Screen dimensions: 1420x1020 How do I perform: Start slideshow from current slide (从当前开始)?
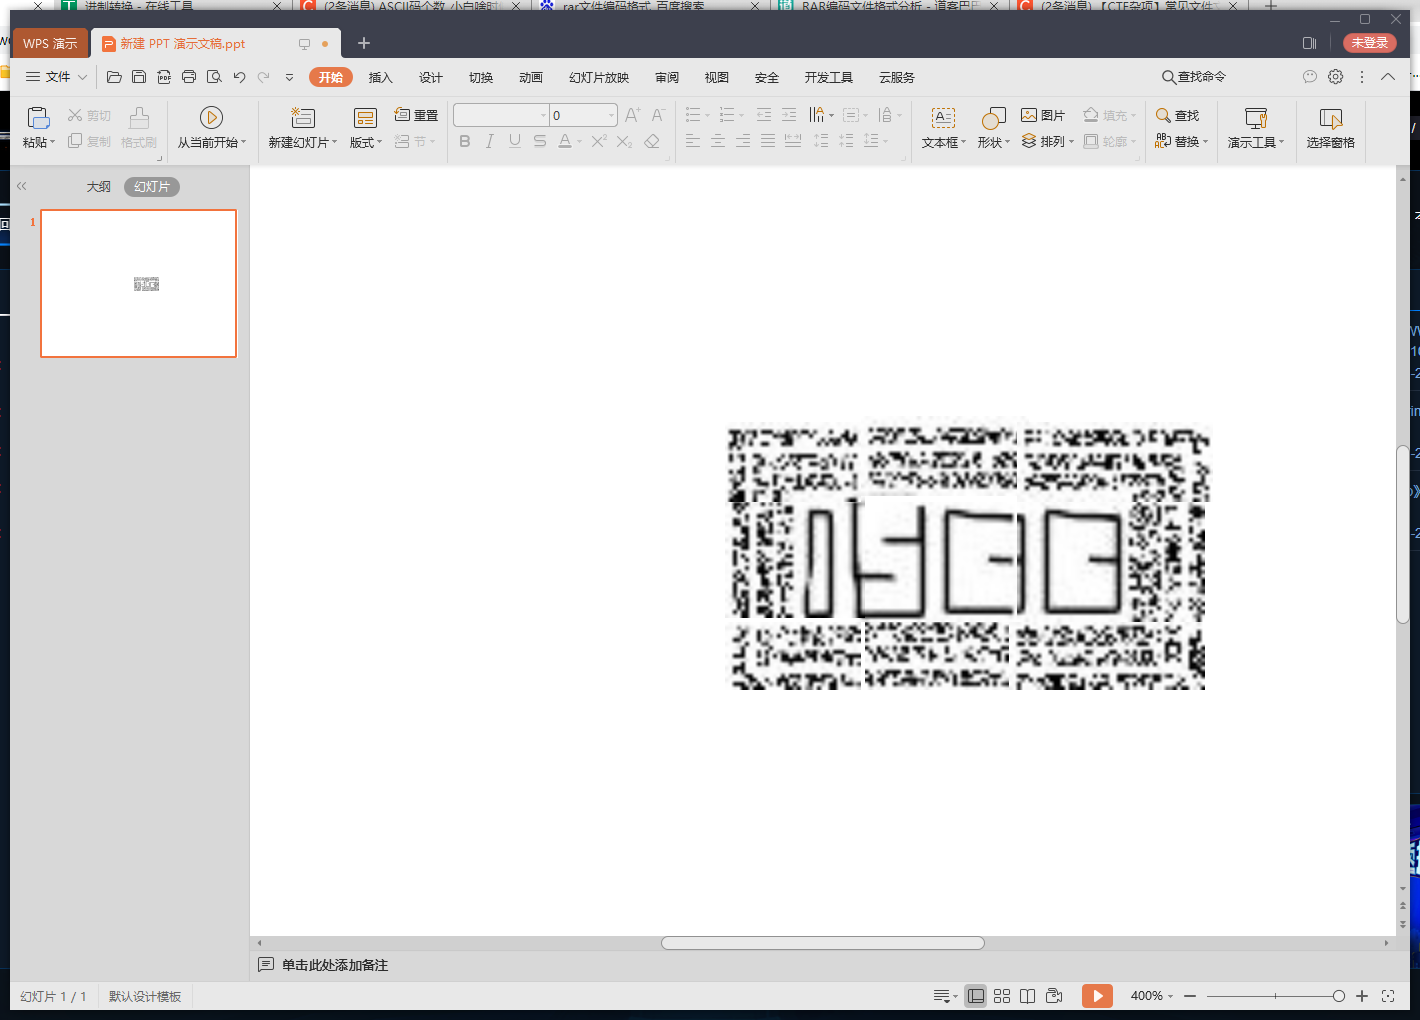[211, 118]
